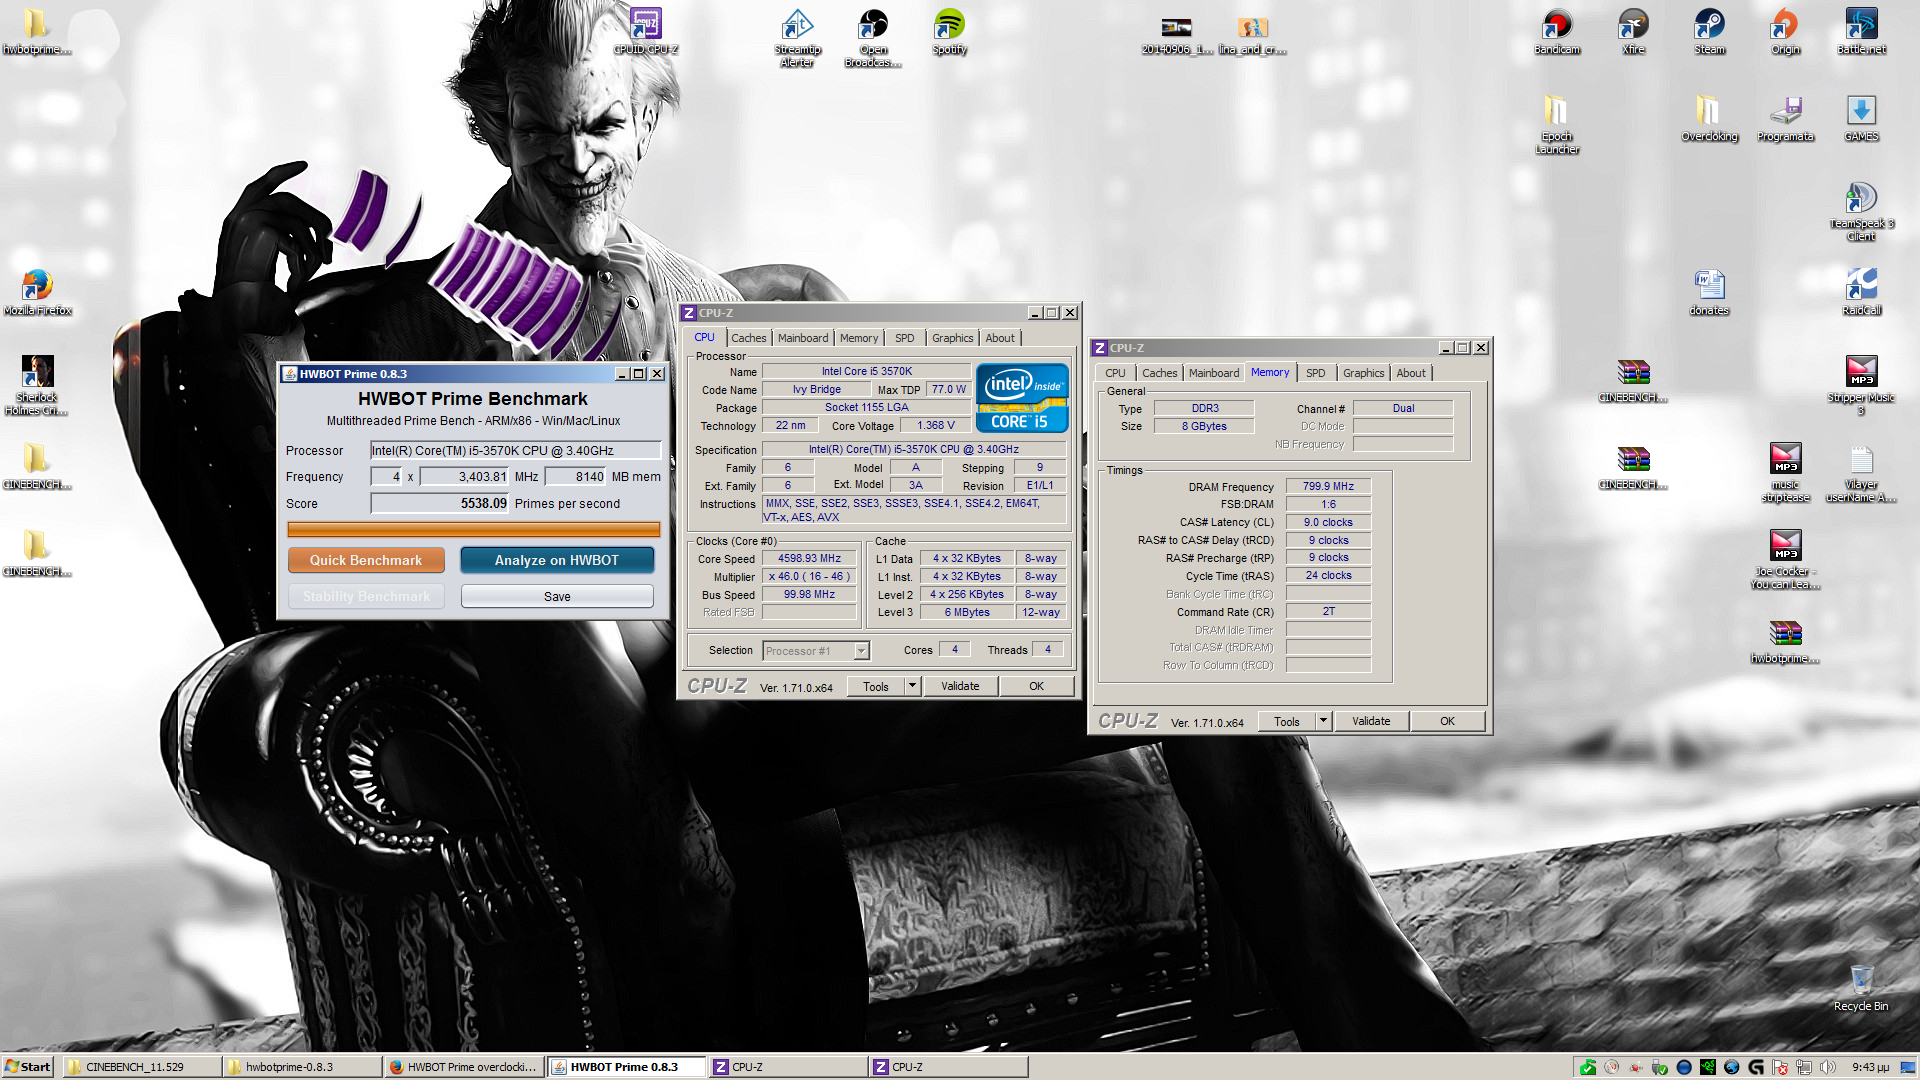Screen dimensions: 1920x1080
Task: Open the GAMES desktop icon
Action: tap(1861, 118)
